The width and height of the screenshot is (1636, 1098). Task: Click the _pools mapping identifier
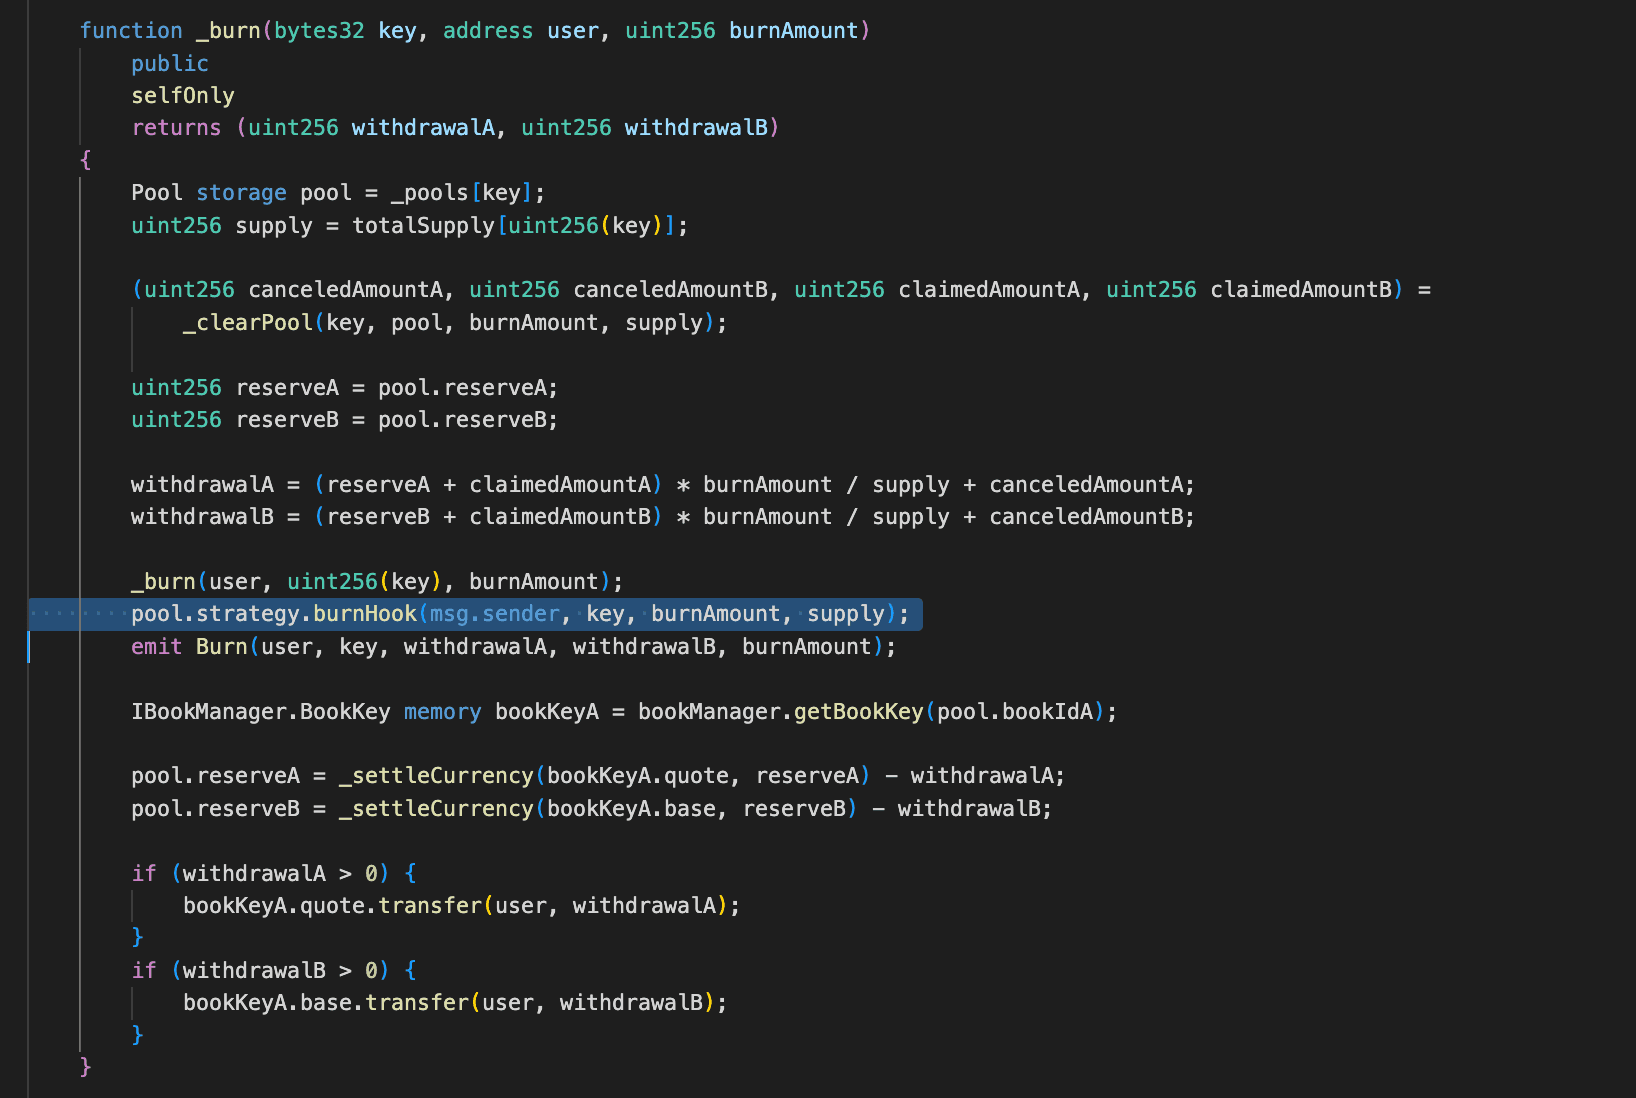pyautogui.click(x=430, y=193)
